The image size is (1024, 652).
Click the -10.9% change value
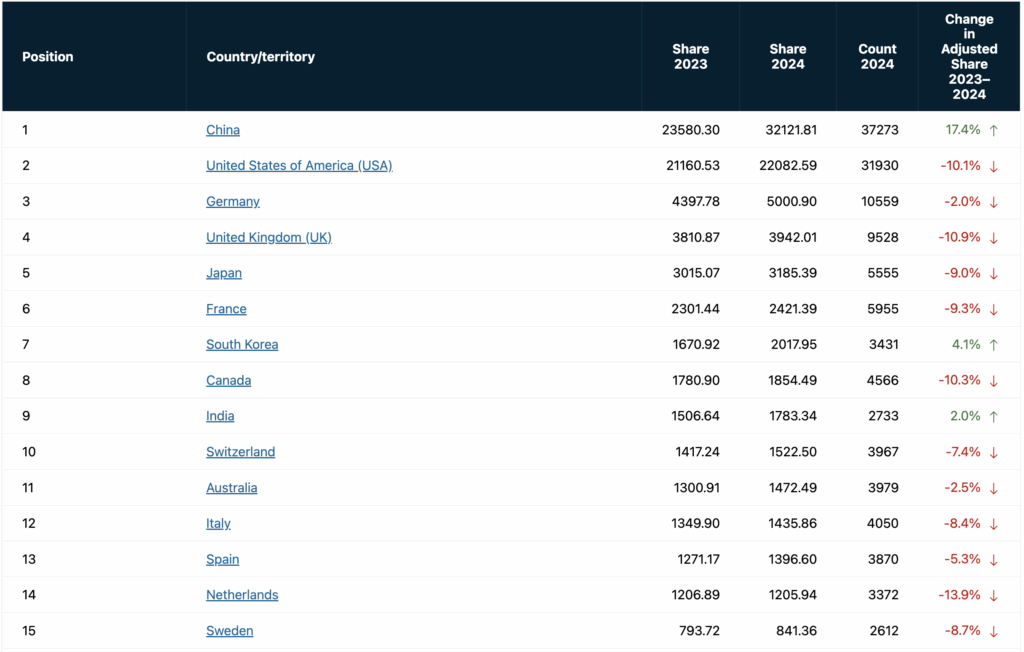pyautogui.click(x=959, y=238)
